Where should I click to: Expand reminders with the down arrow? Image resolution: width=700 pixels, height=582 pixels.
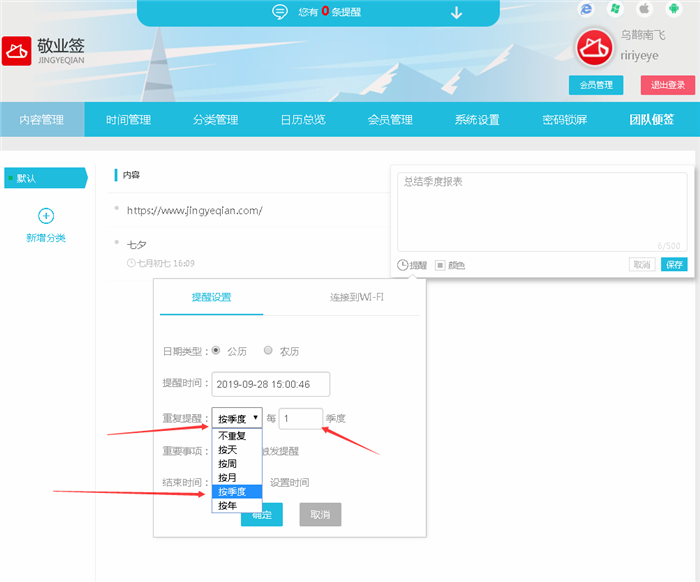456,13
